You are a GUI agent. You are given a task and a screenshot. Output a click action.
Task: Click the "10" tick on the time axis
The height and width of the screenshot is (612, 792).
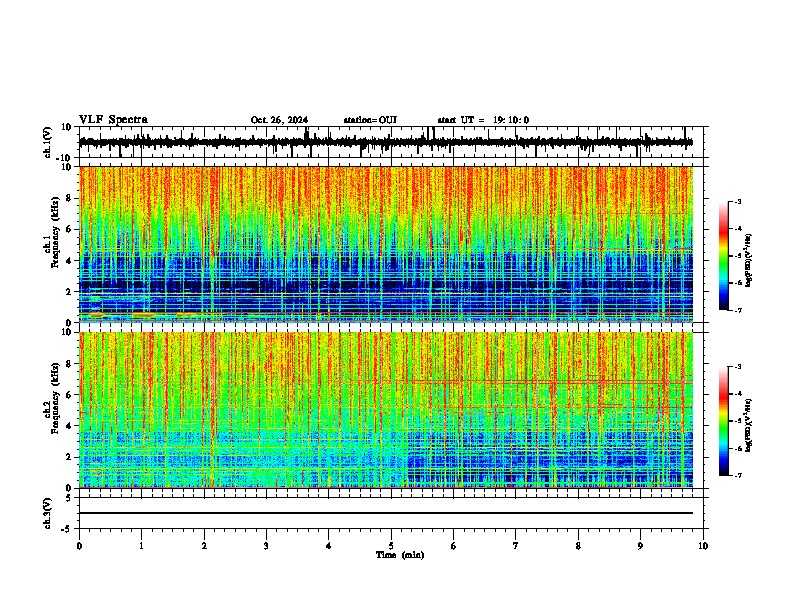click(x=703, y=546)
